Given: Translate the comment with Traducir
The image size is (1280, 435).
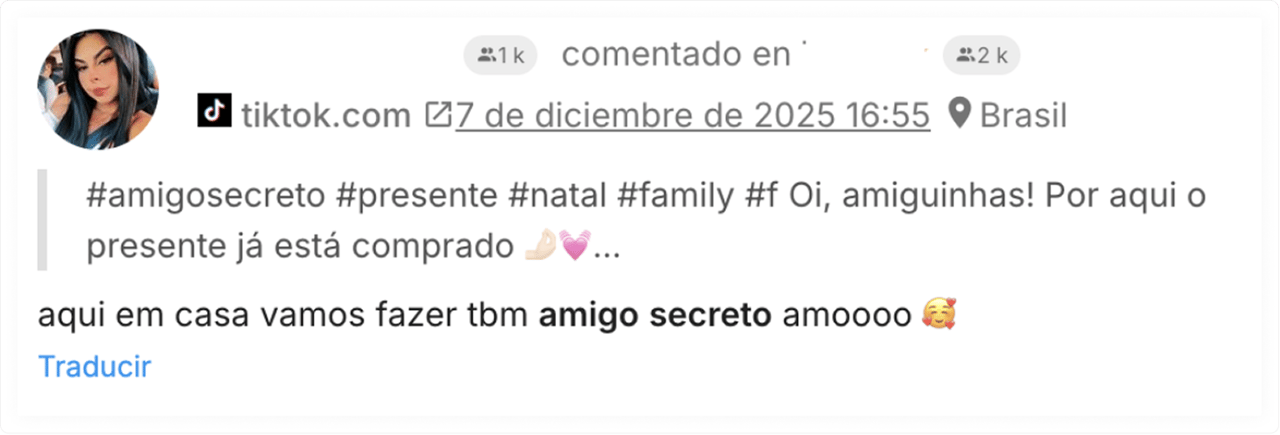Looking at the screenshot, I should [x=94, y=366].
